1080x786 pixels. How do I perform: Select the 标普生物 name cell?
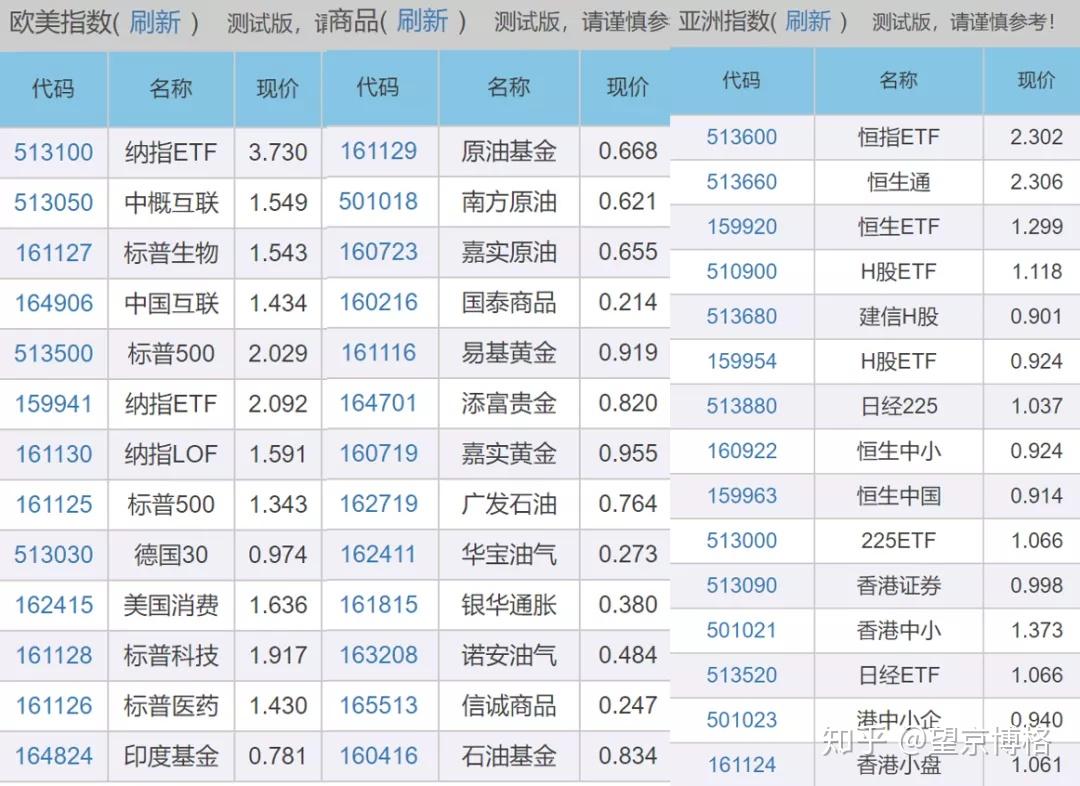(x=172, y=253)
